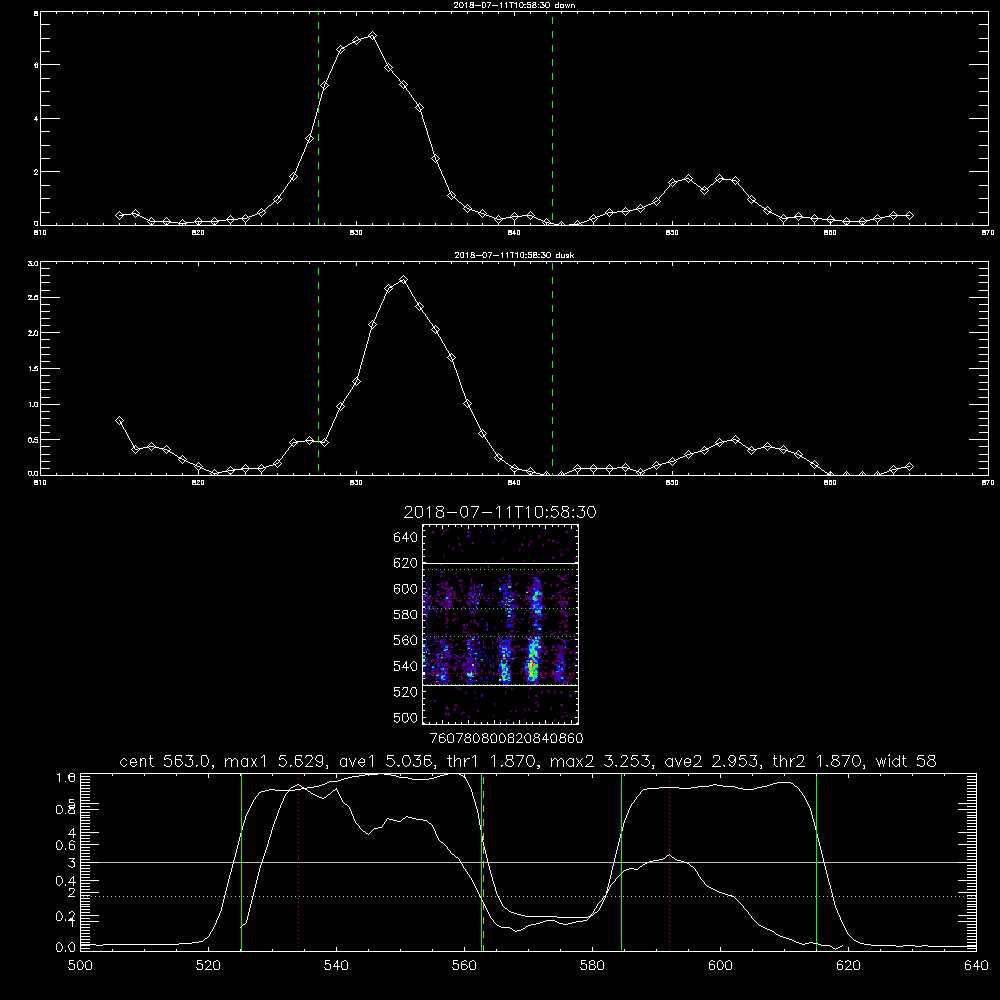The image size is (1000, 1000).
Task: Click the lower white horizontal line on heatmap
Action: [500, 686]
